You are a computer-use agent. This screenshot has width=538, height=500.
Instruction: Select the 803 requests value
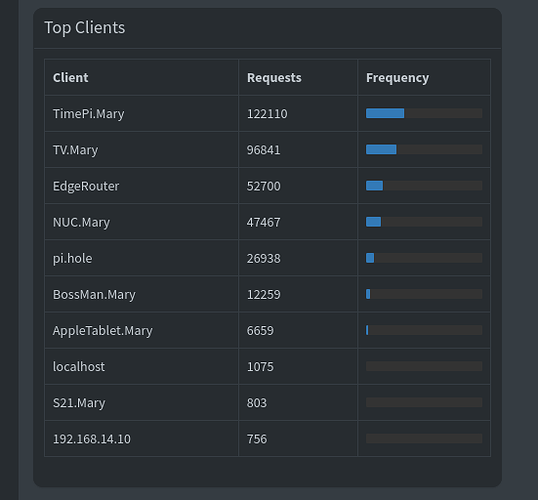pyautogui.click(x=257, y=403)
